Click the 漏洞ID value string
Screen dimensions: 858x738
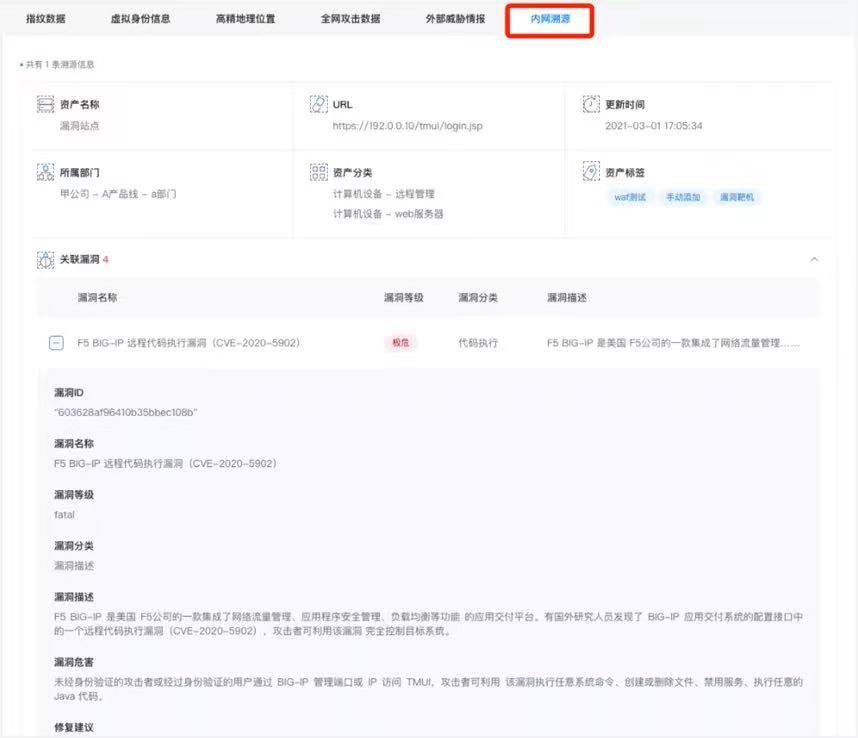(125, 412)
